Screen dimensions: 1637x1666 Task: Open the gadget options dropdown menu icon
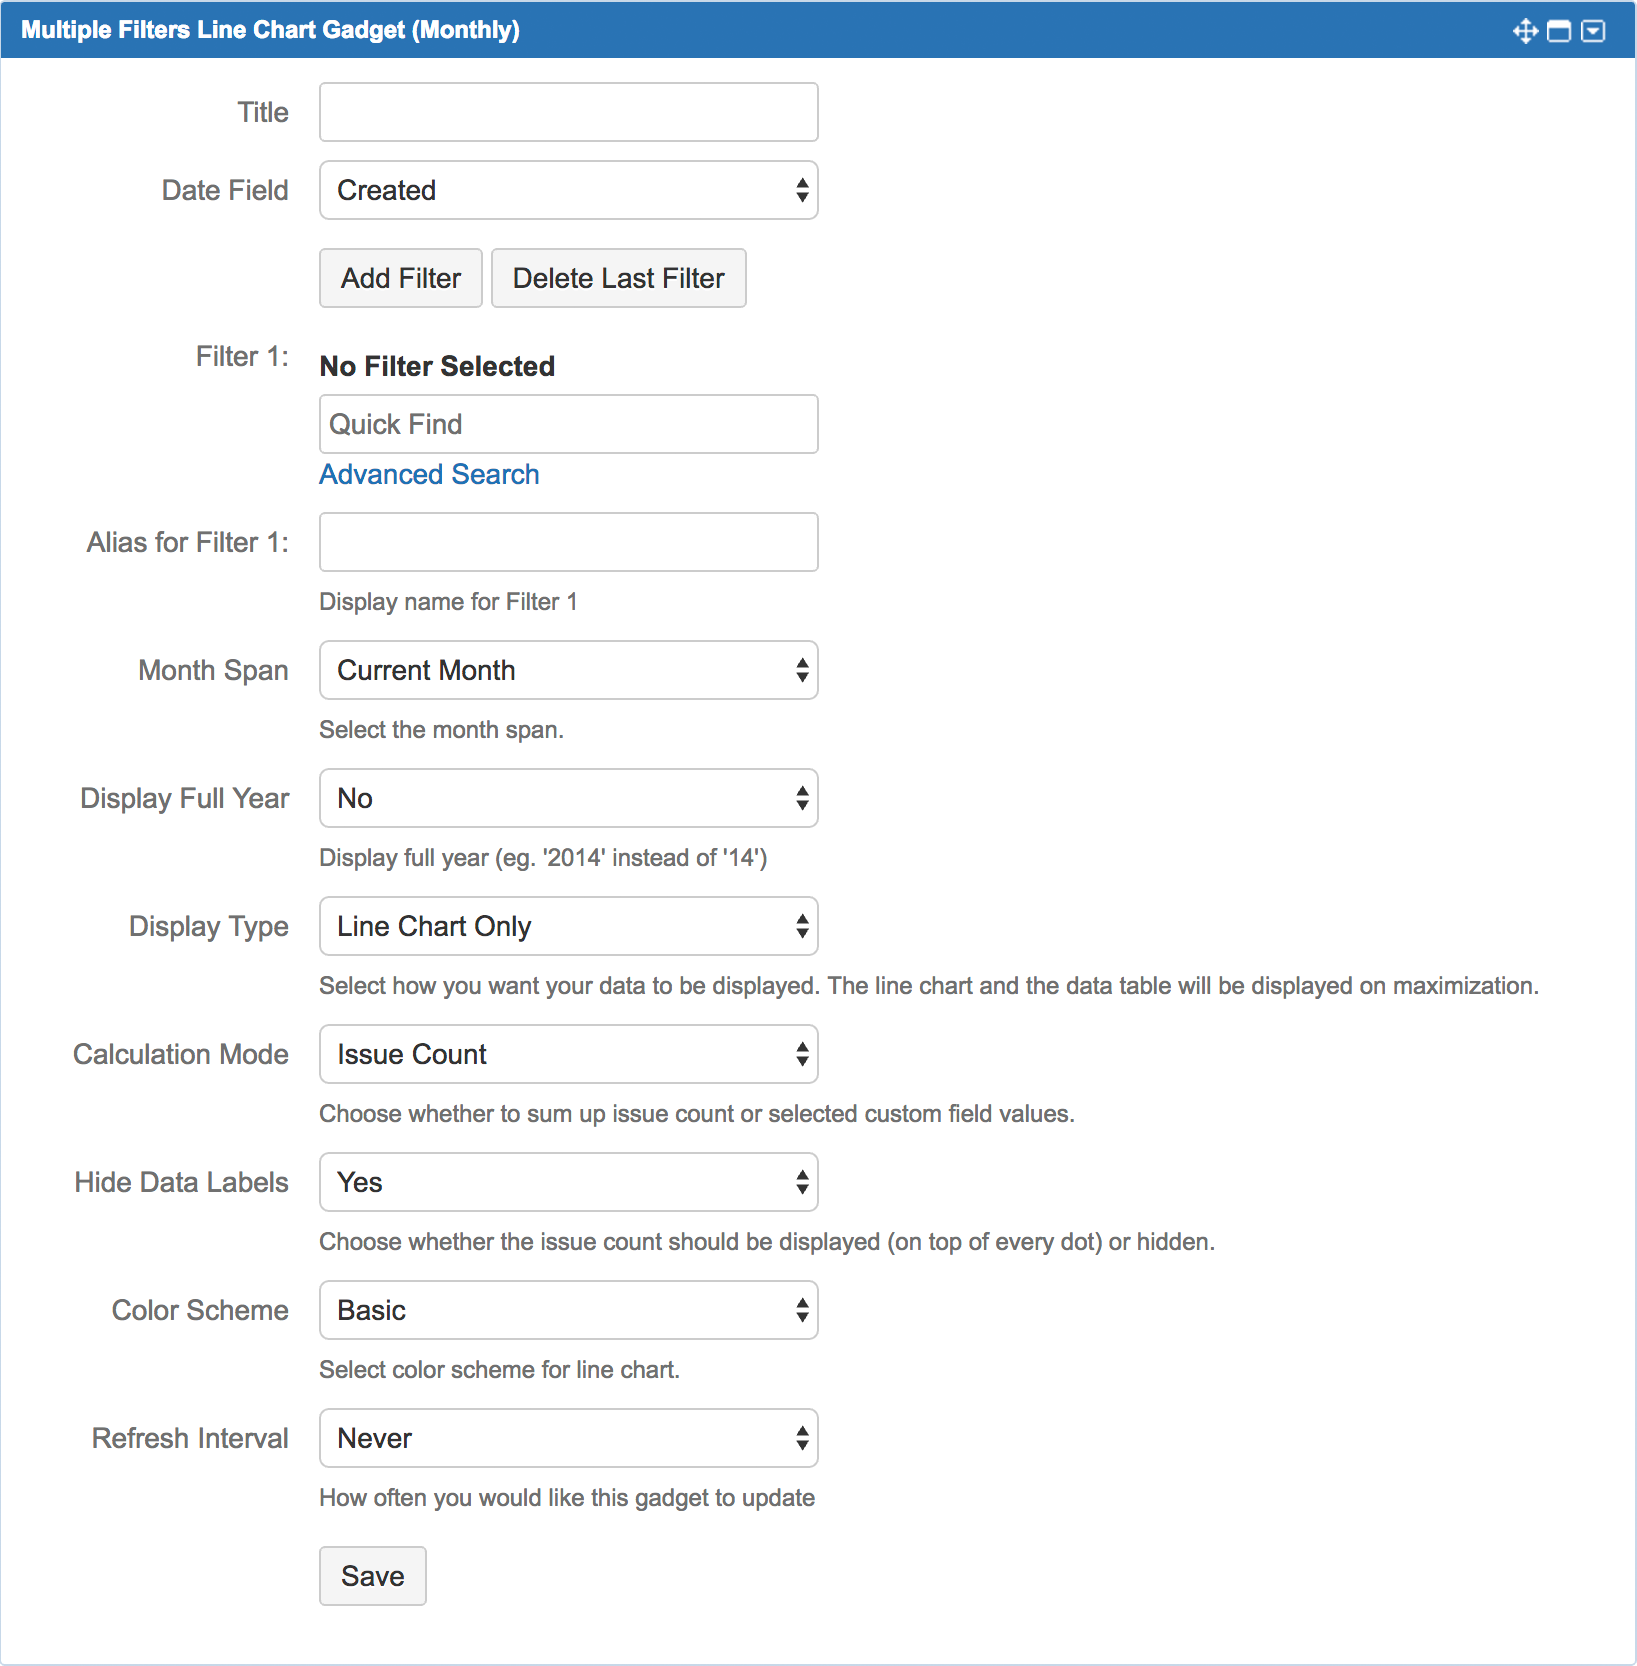point(1593,31)
